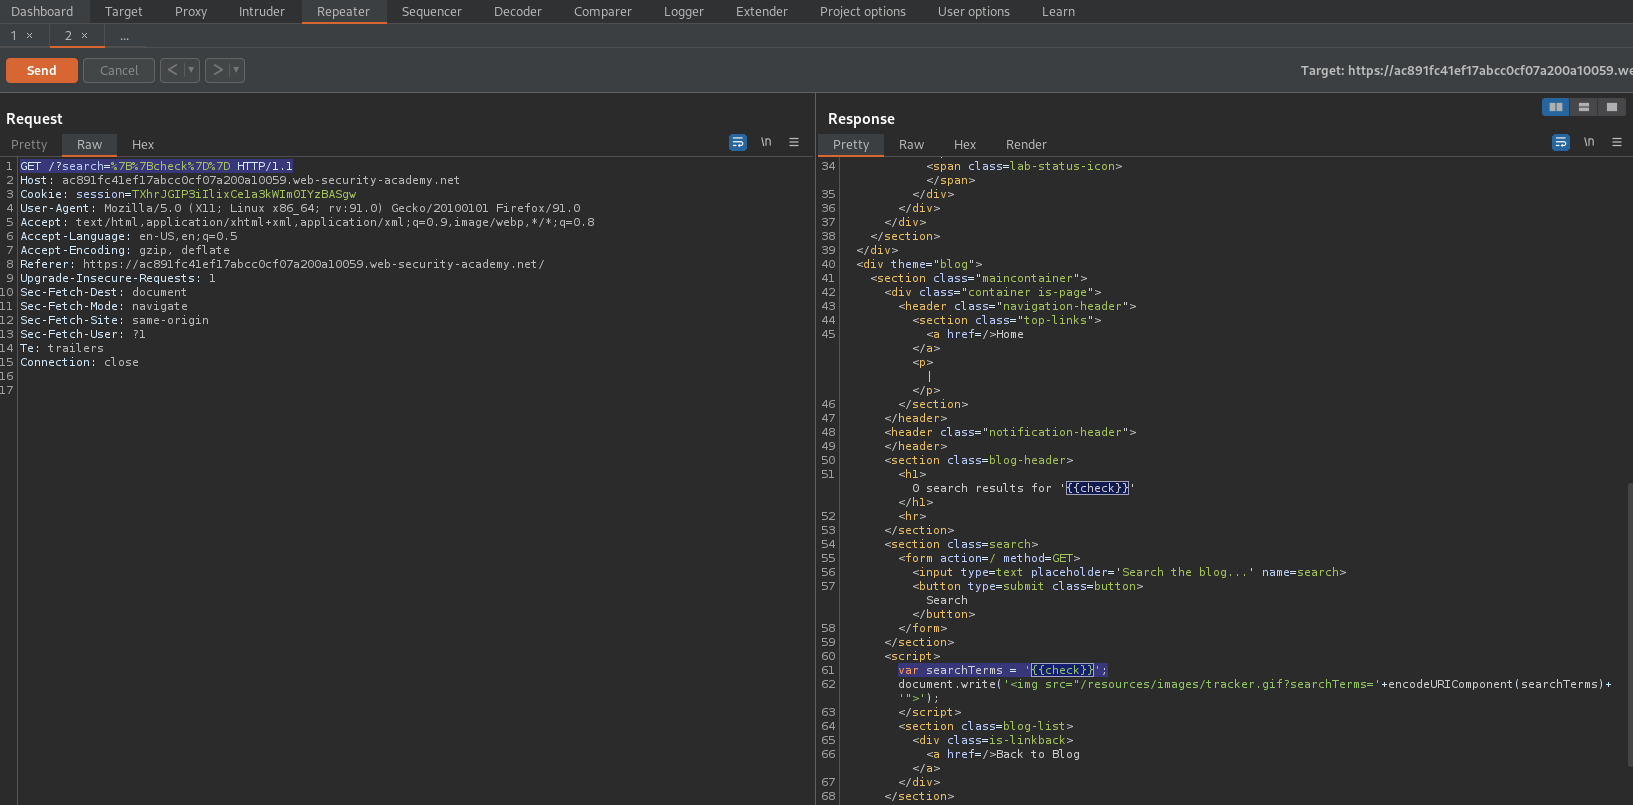Open the Decoder tab
1633x805 pixels.
[x=518, y=12]
